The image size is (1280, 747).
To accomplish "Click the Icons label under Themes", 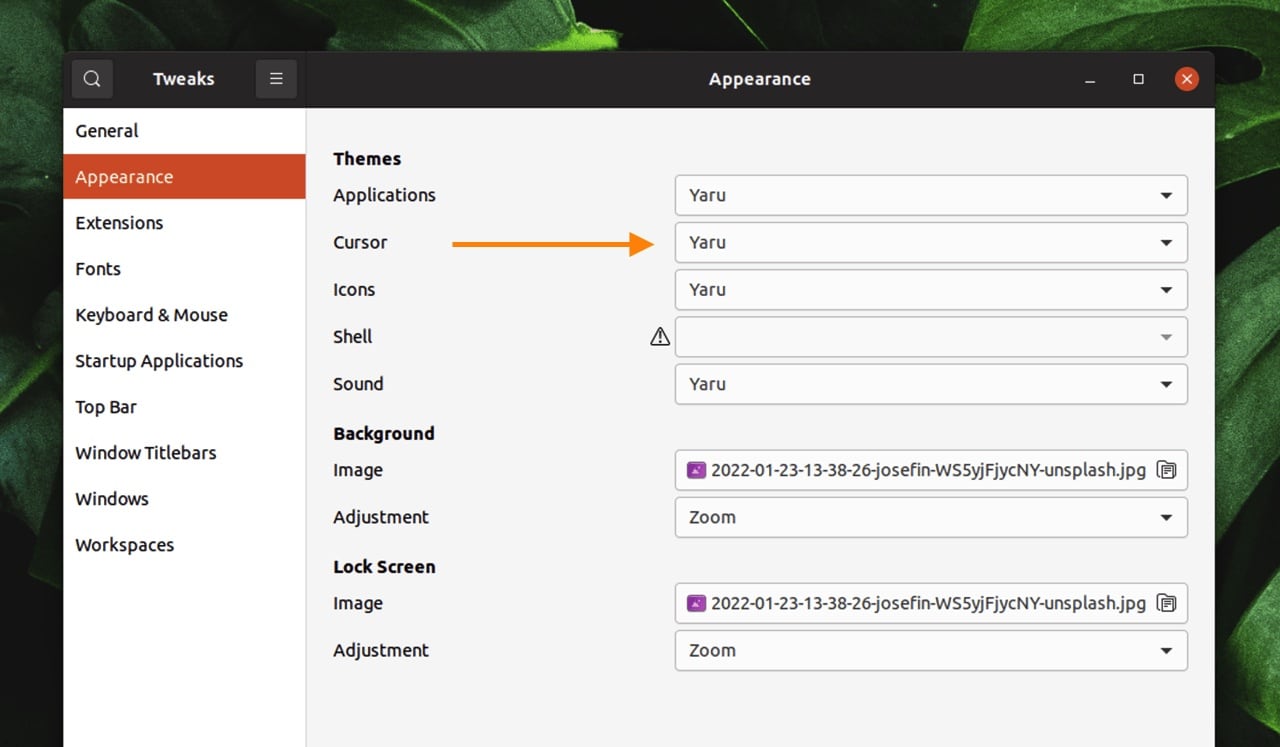I will point(354,290).
